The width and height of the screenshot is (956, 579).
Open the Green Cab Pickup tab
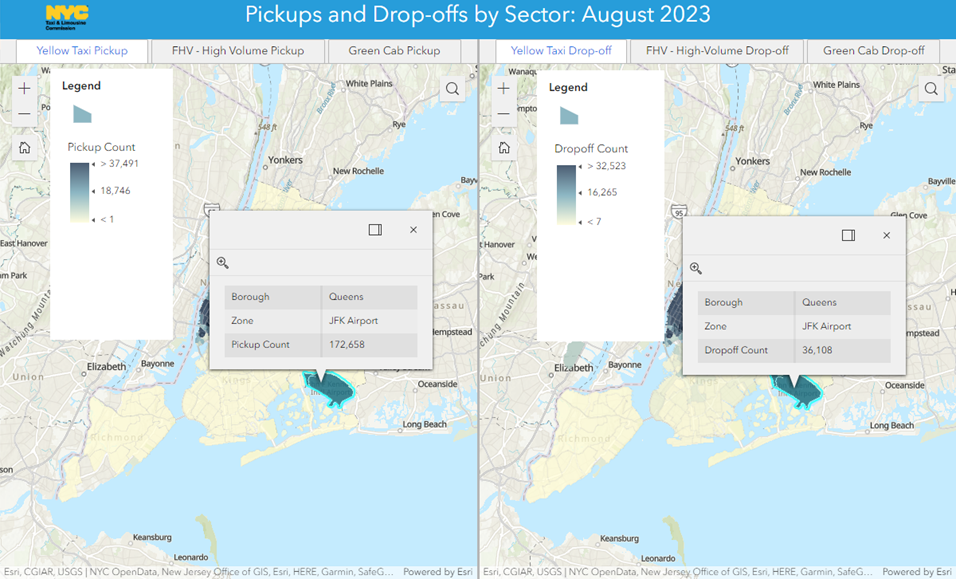pyautogui.click(x=394, y=51)
